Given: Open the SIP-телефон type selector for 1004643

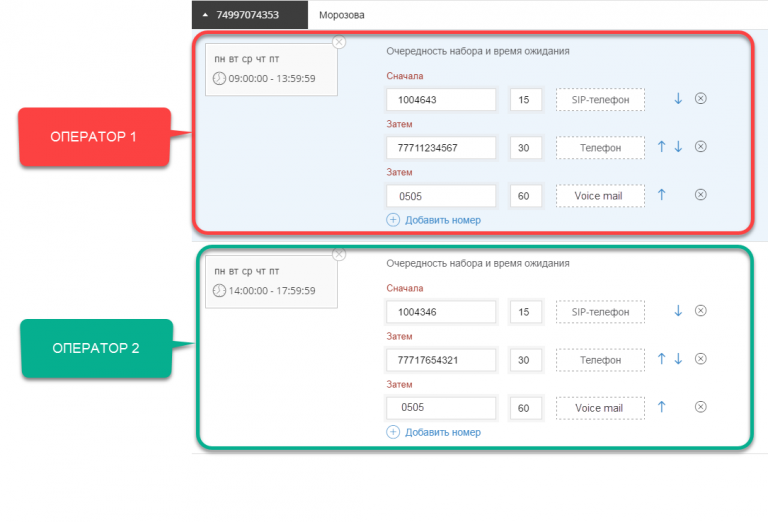Looking at the screenshot, I should (600, 99).
